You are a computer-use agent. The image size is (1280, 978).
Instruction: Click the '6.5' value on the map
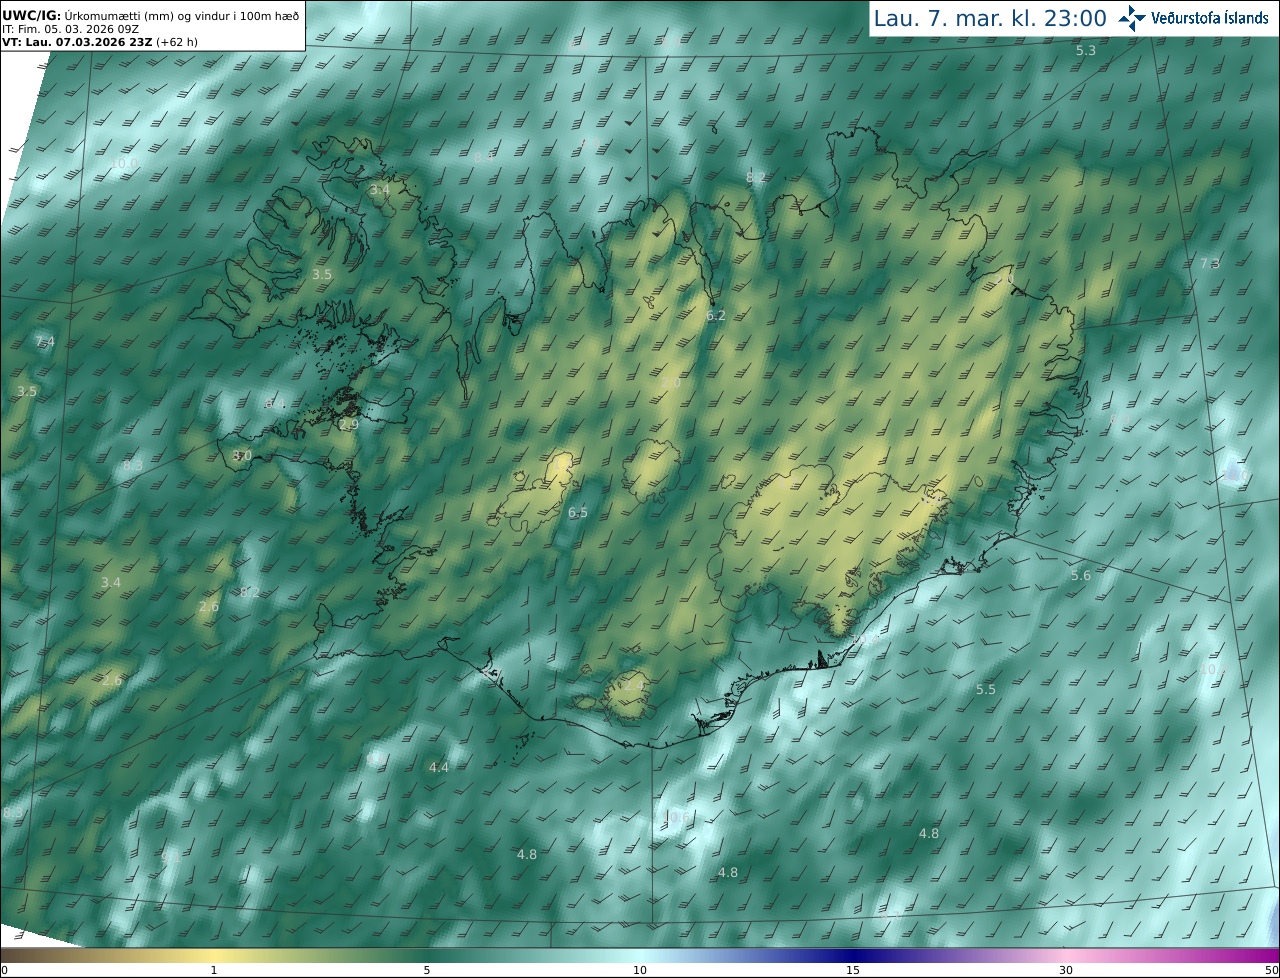point(578,513)
